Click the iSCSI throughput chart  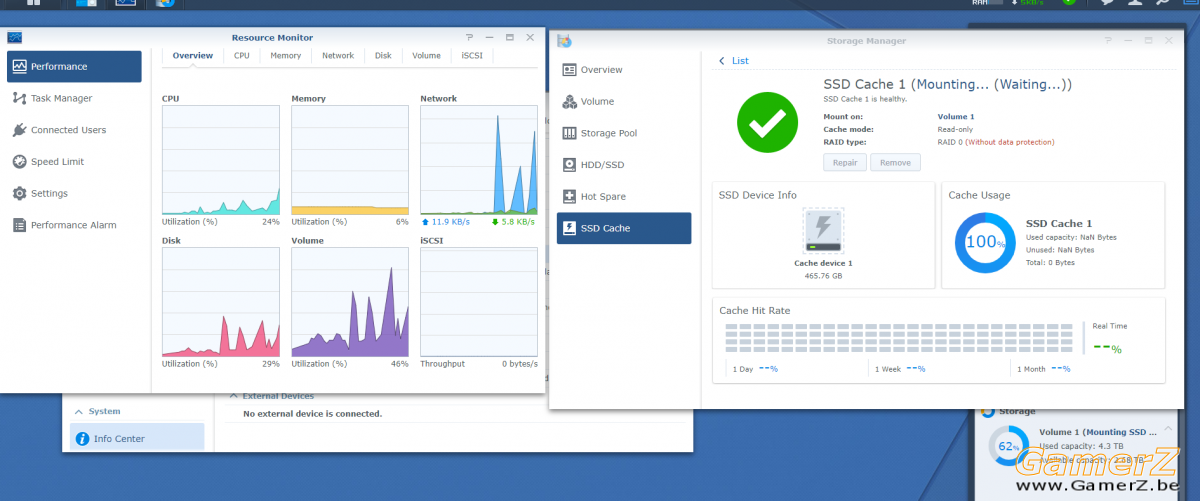(479, 302)
